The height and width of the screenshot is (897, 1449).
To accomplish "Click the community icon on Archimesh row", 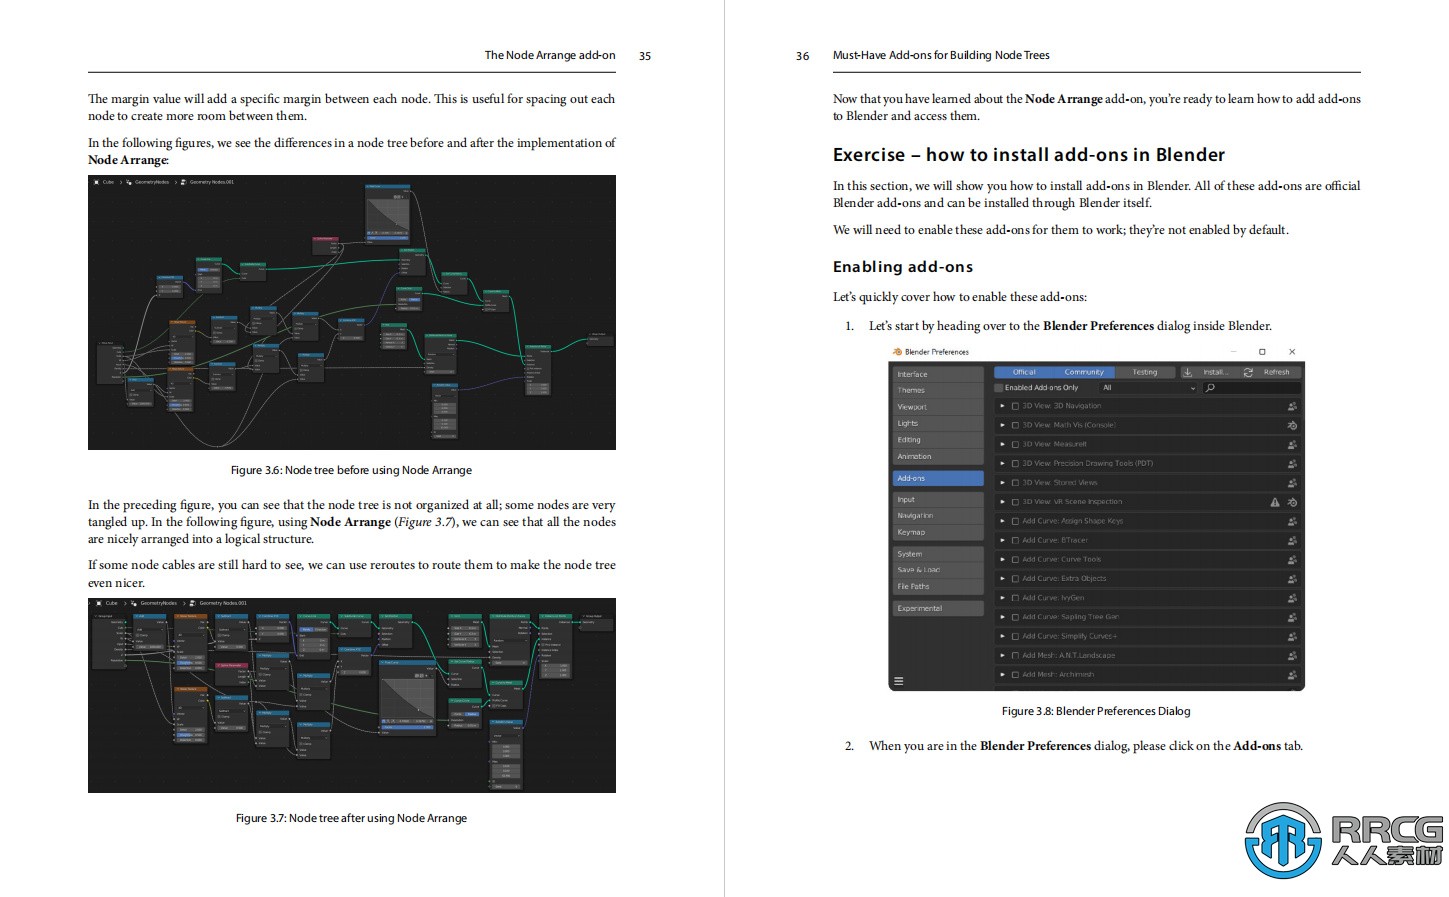I will click(1292, 675).
